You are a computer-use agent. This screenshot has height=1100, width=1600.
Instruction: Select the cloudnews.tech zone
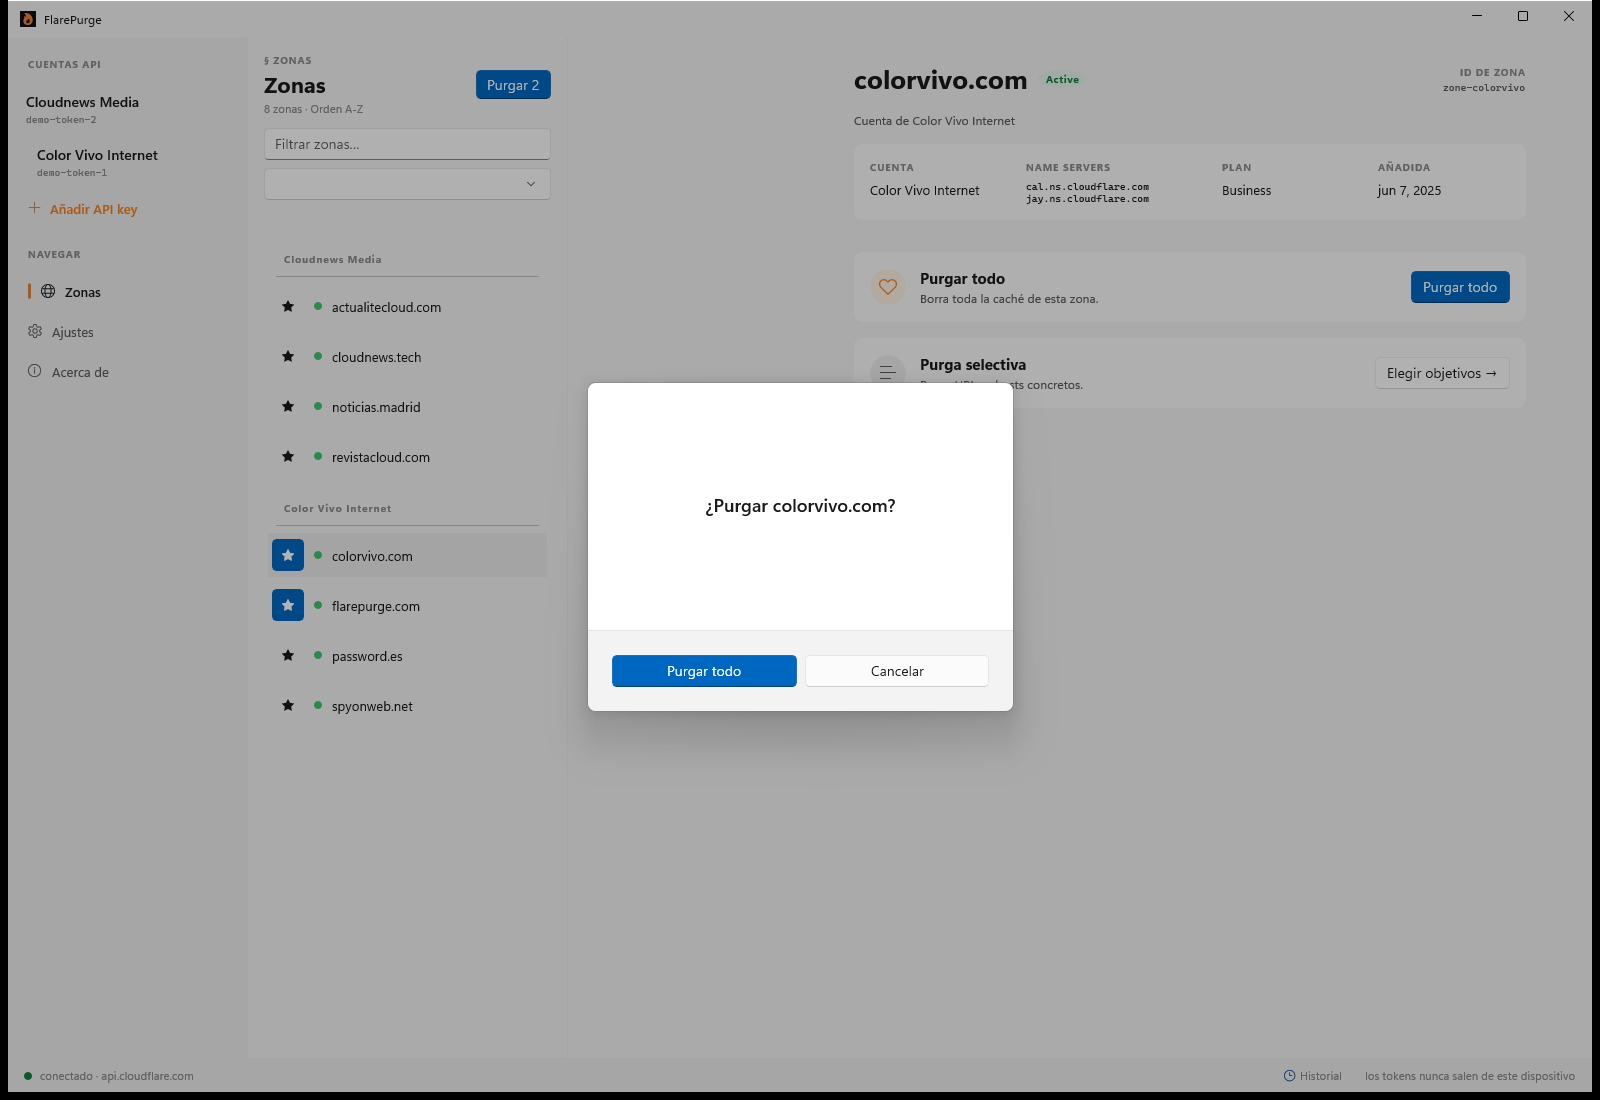coord(407,357)
